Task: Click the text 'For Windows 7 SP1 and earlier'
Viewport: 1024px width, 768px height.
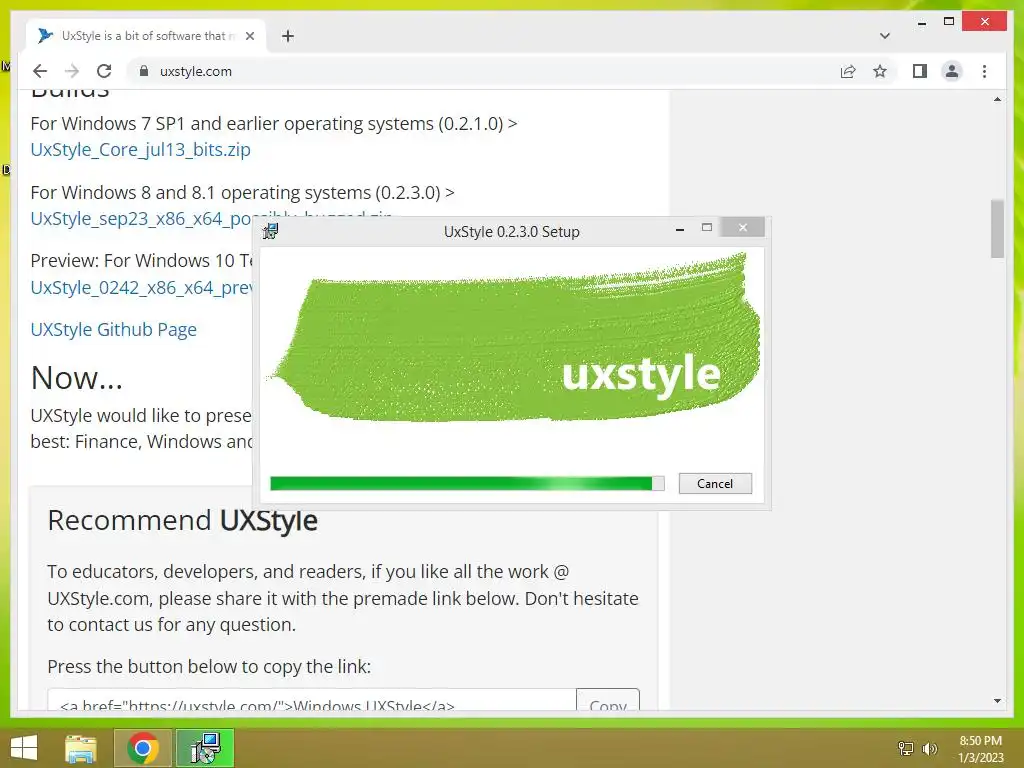Action: (x=157, y=123)
